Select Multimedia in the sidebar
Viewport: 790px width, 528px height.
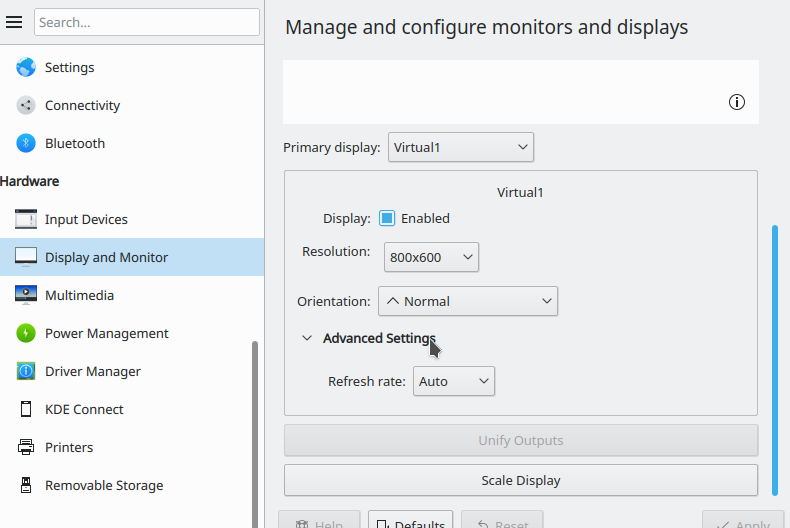[80, 295]
